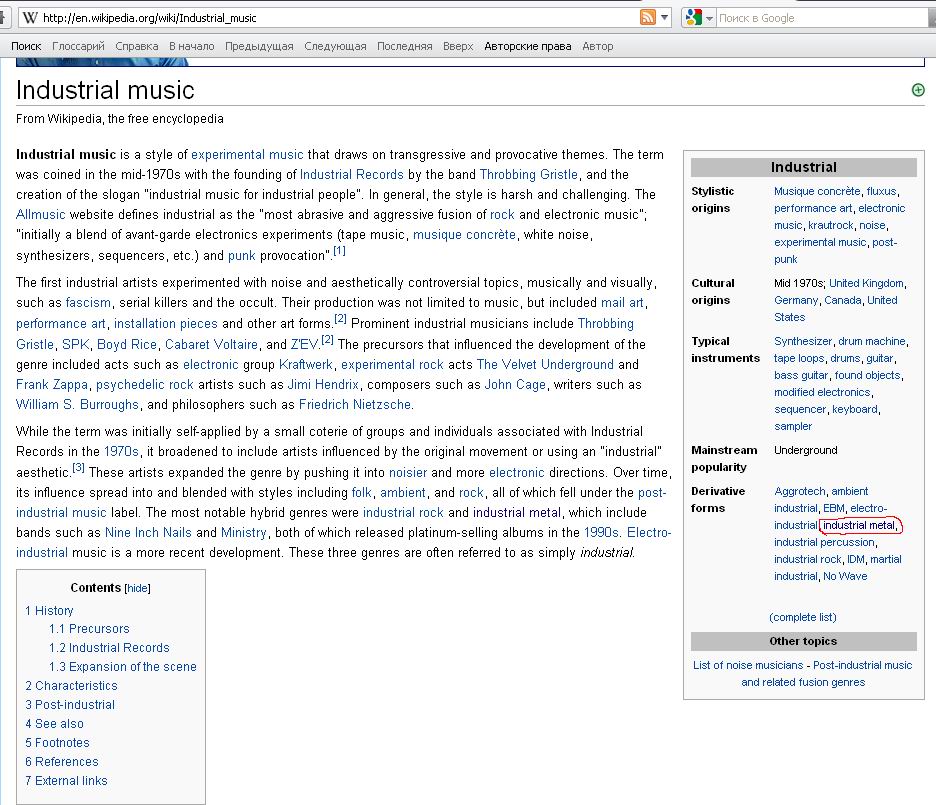Image resolution: width=936 pixels, height=805 pixels.
Task: Go to 5 Footnotes in Contents
Action: 57,743
